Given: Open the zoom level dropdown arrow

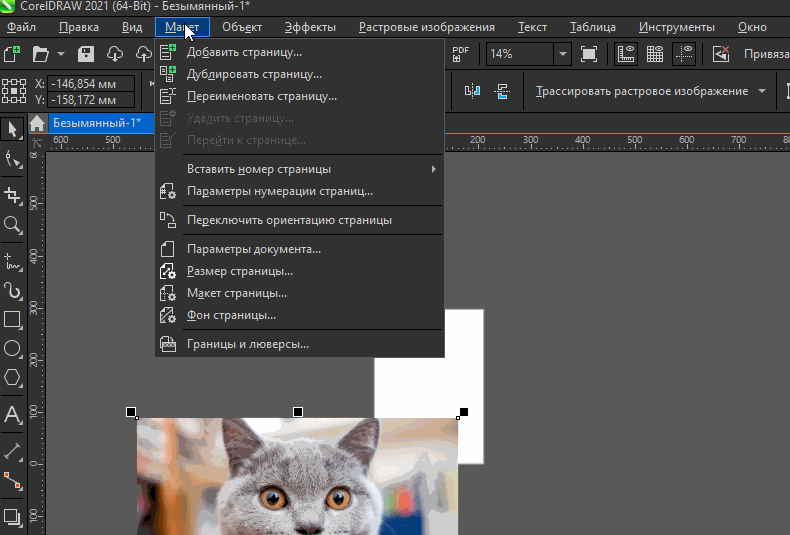Looking at the screenshot, I should coord(563,53).
